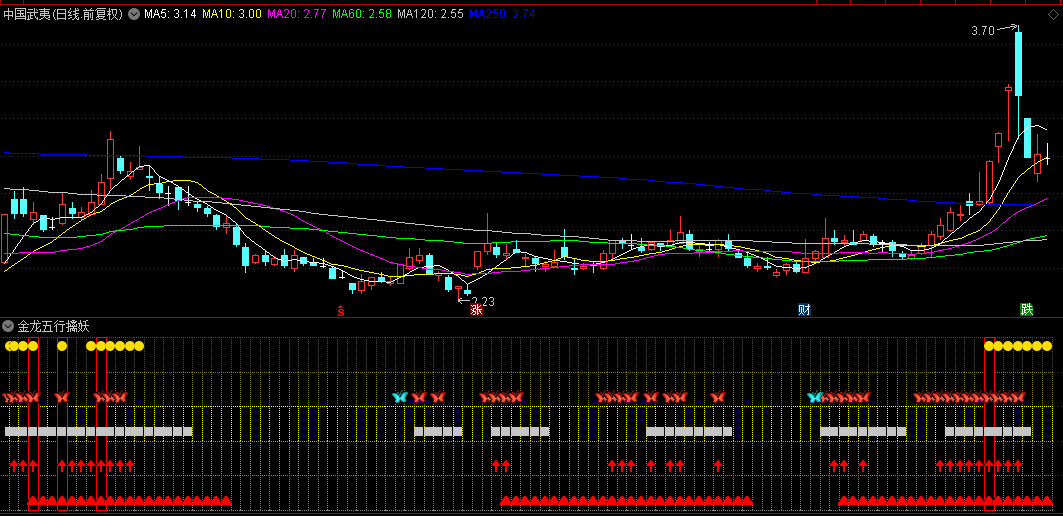Click the tall cyan candlestick at the 3.70 peak

click(x=1018, y=63)
